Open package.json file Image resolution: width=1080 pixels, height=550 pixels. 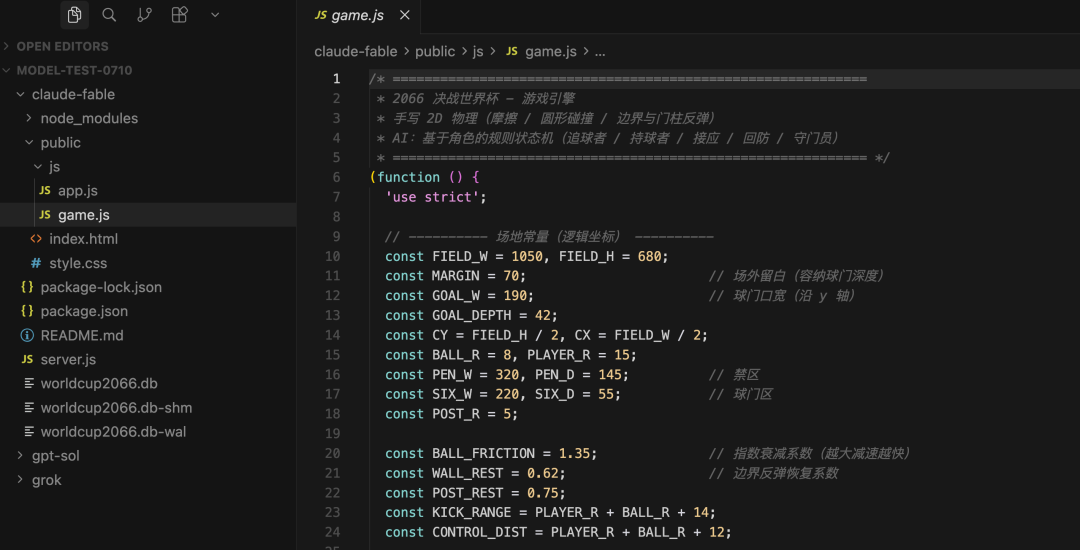pos(148,311)
